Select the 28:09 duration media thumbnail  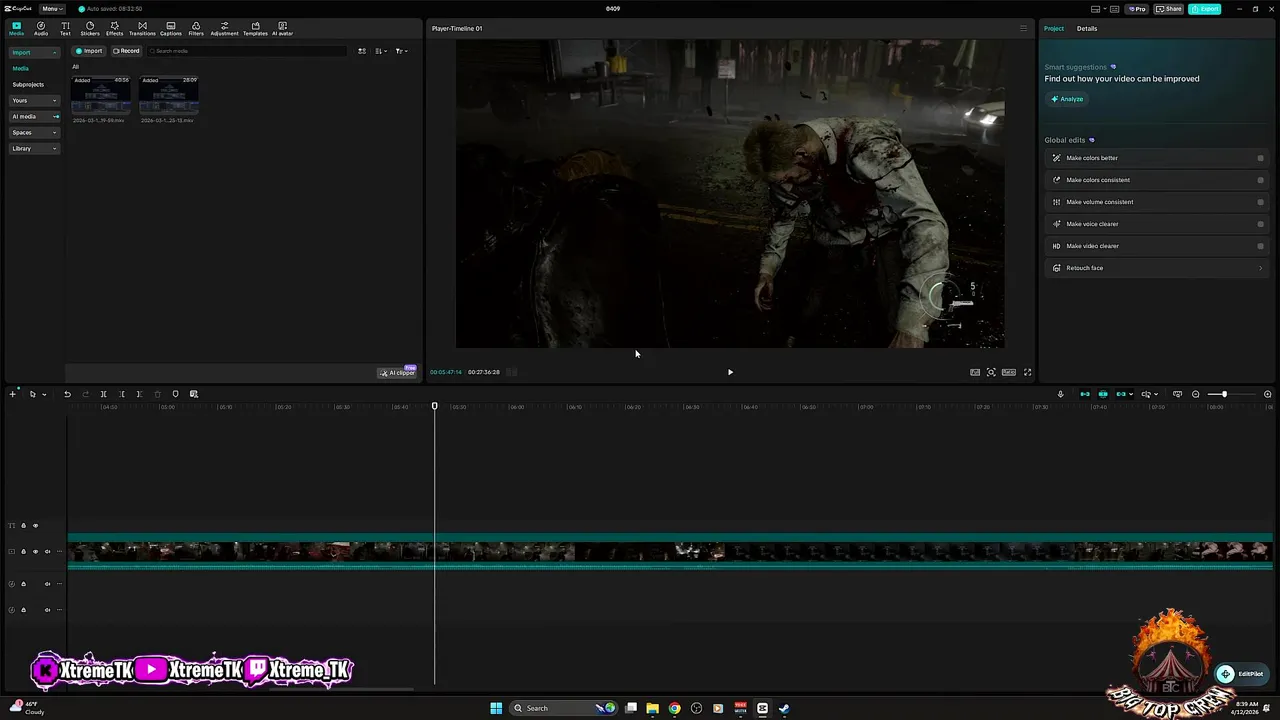[169, 95]
